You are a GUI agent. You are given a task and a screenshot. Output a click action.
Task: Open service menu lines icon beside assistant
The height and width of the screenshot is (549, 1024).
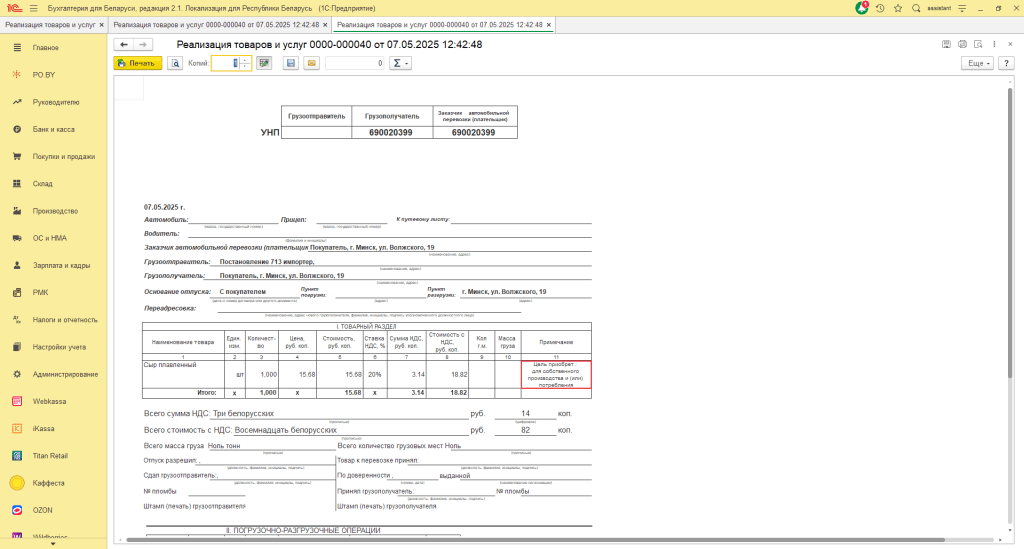pos(962,8)
